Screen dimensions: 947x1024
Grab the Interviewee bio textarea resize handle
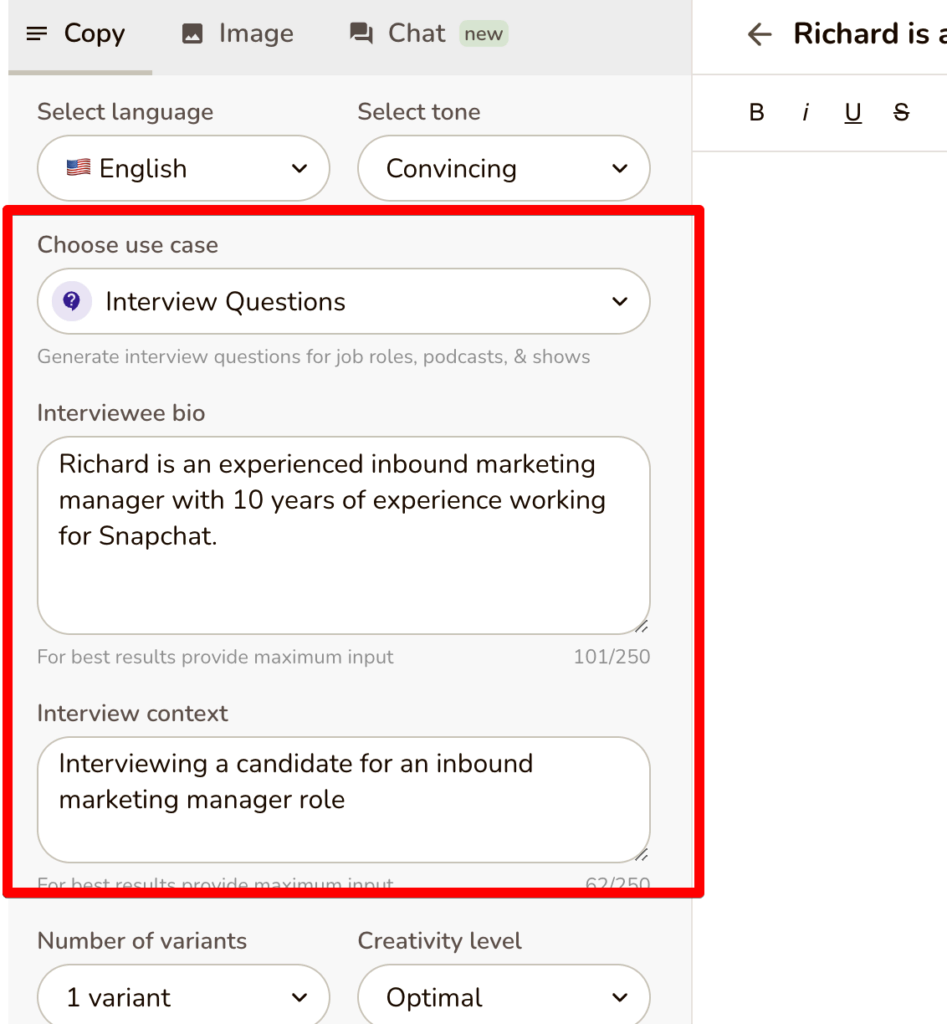coord(639,625)
